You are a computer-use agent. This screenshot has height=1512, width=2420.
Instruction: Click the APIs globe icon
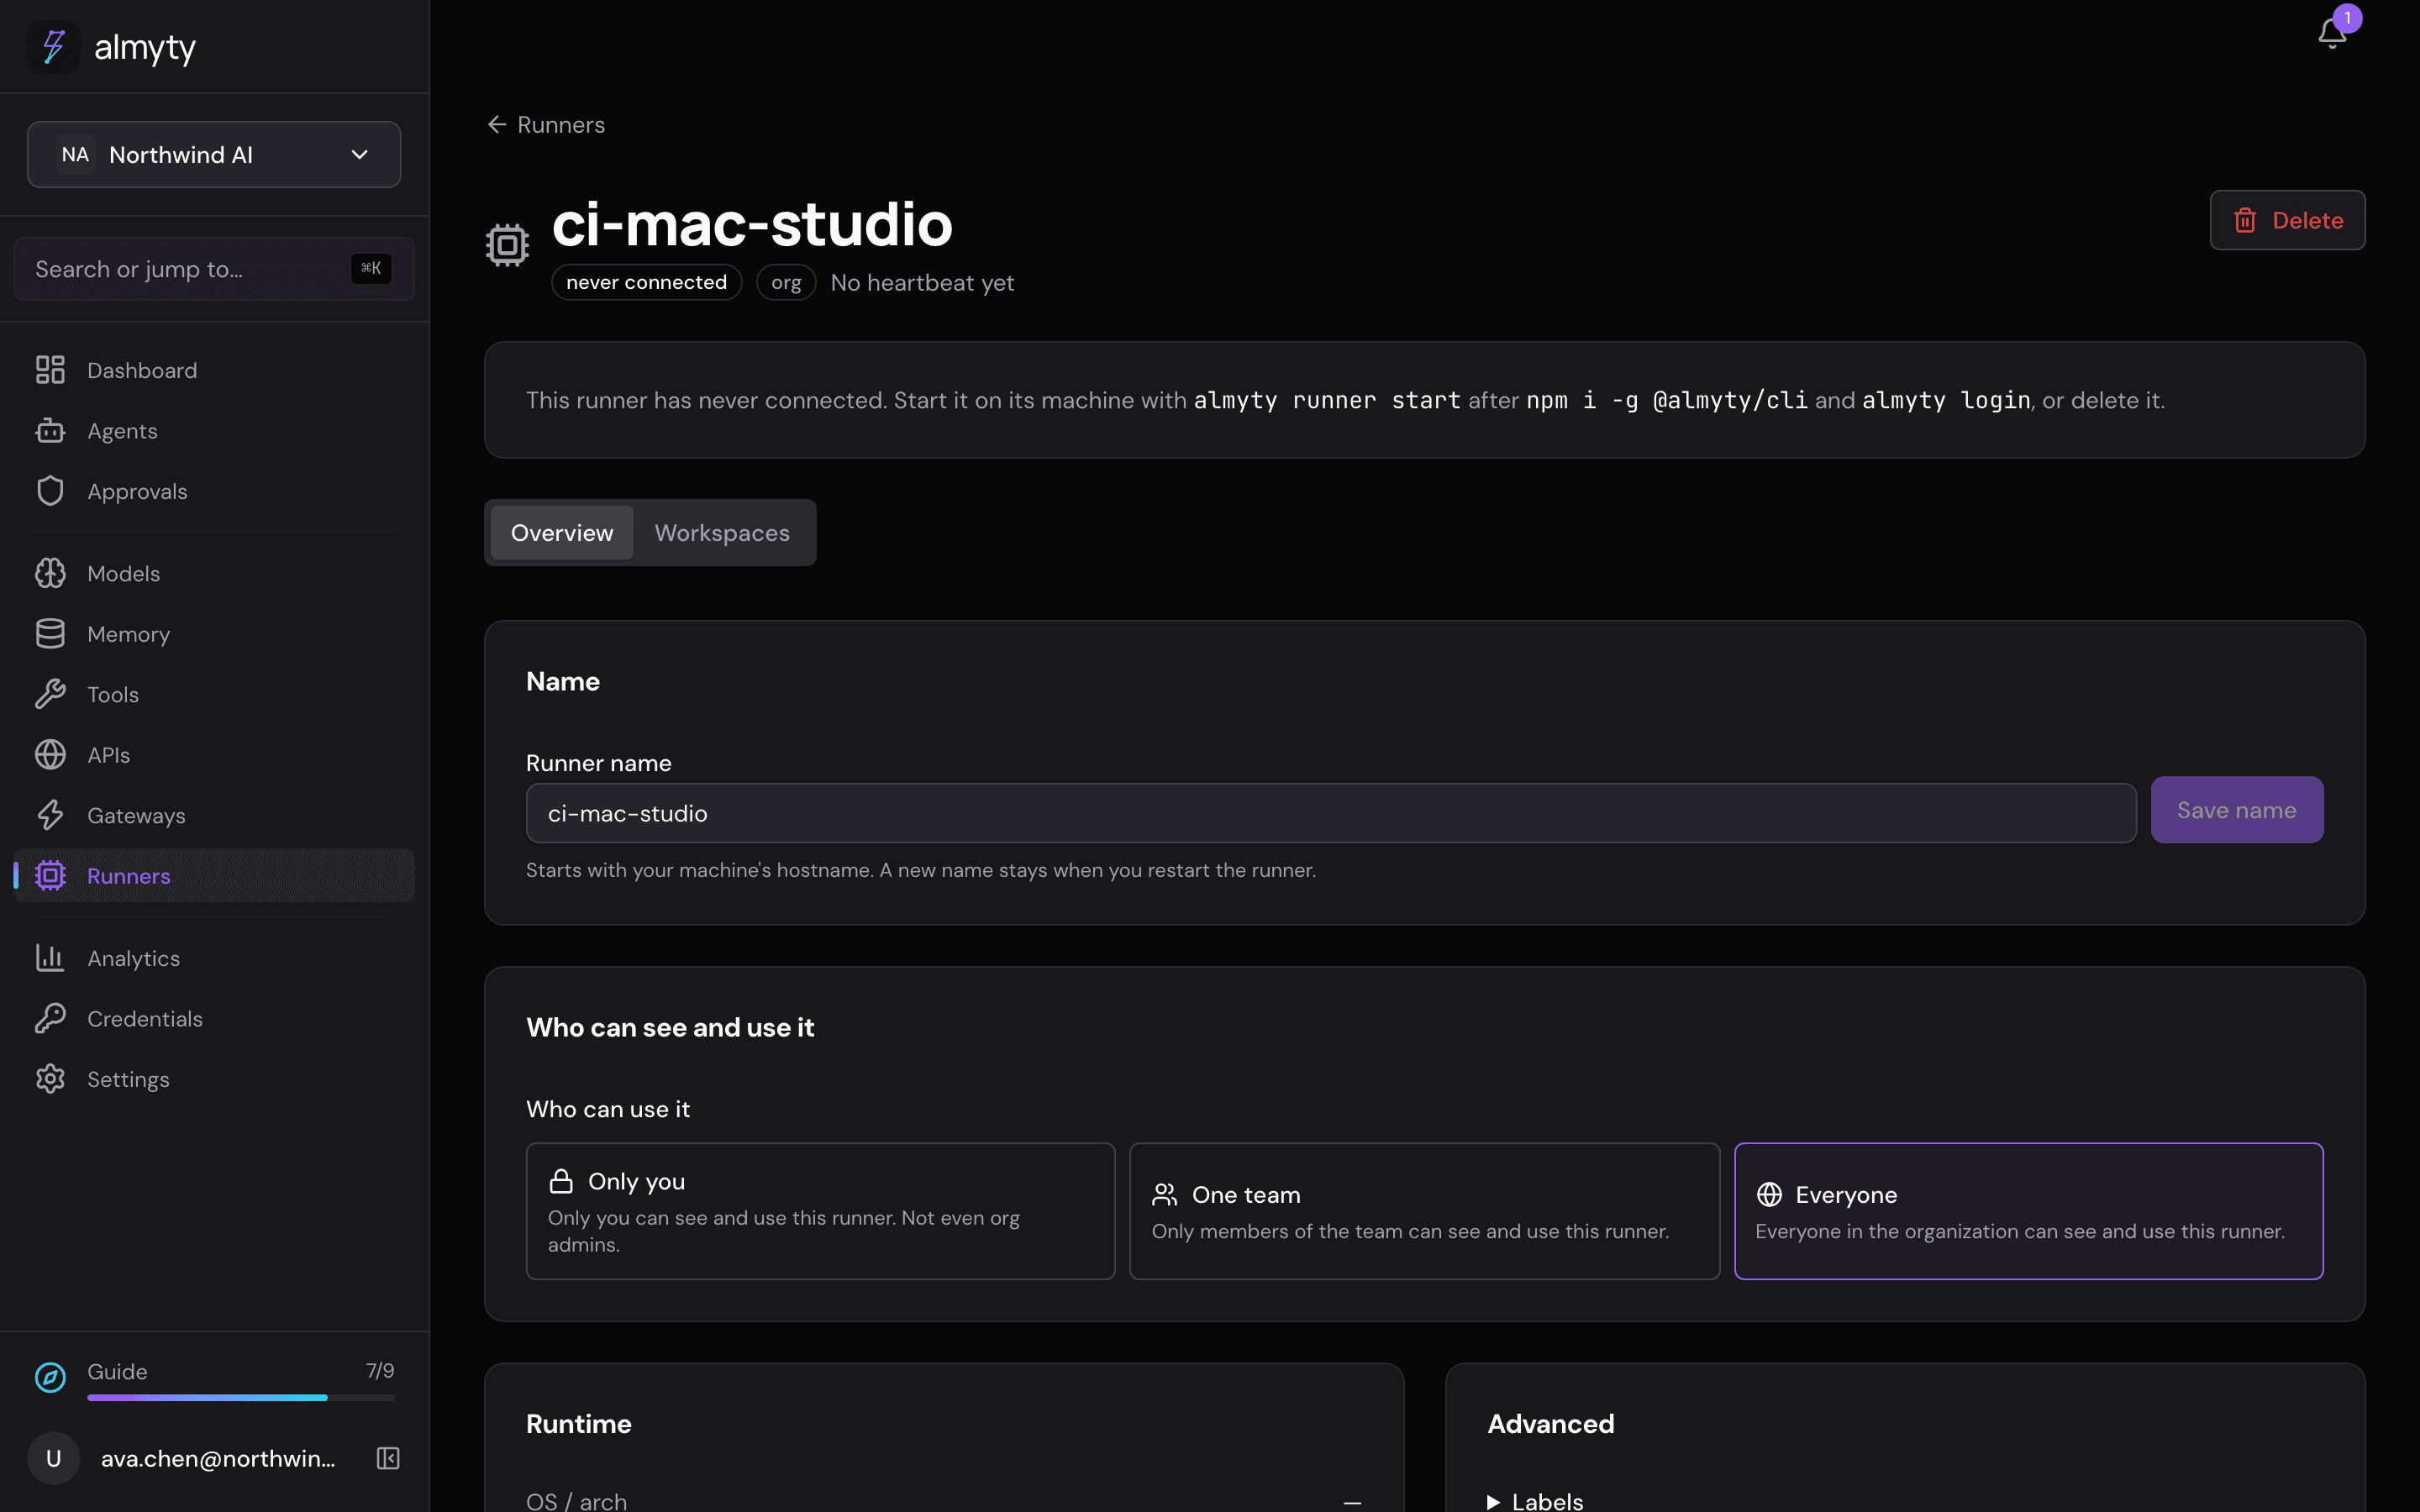[50, 755]
